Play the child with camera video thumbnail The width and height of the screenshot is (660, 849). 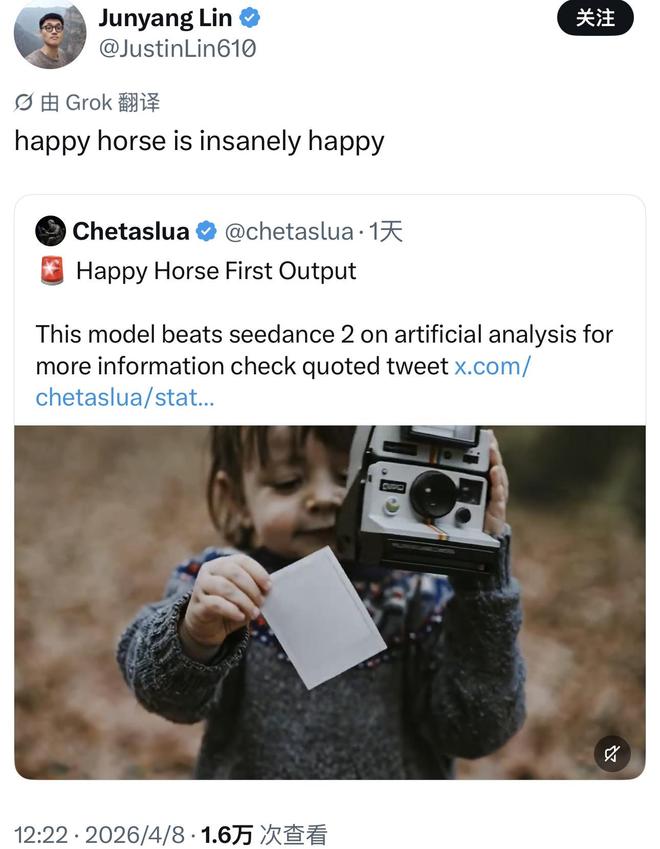330,602
